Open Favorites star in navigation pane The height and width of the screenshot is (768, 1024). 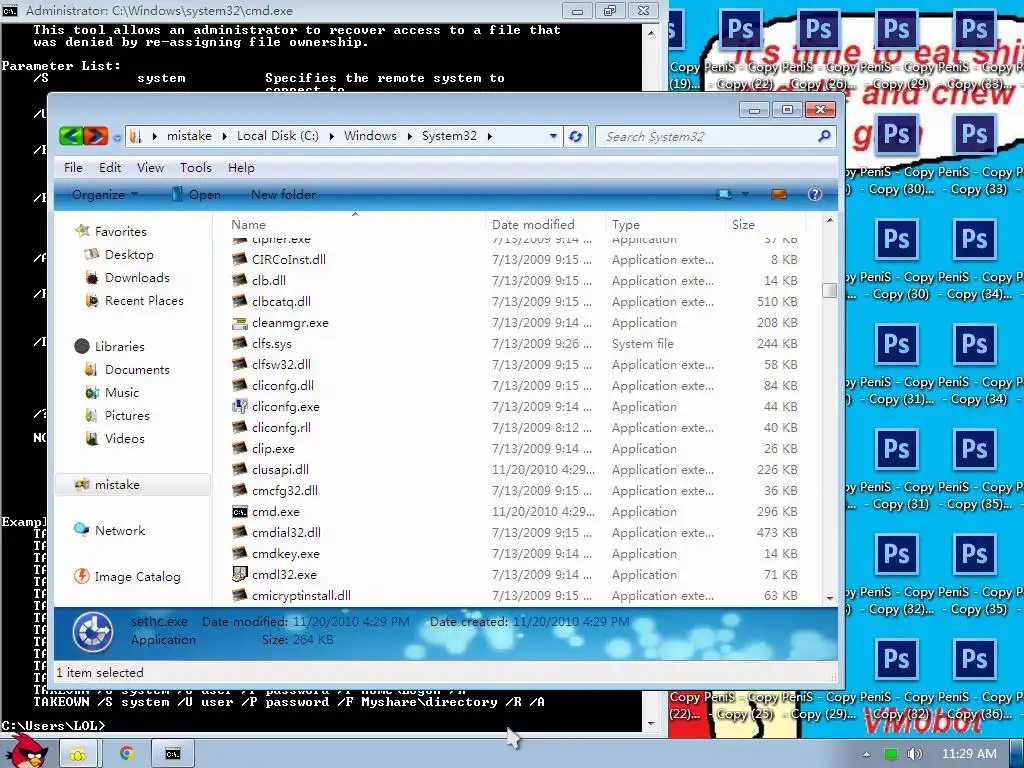pyautogui.click(x=82, y=231)
